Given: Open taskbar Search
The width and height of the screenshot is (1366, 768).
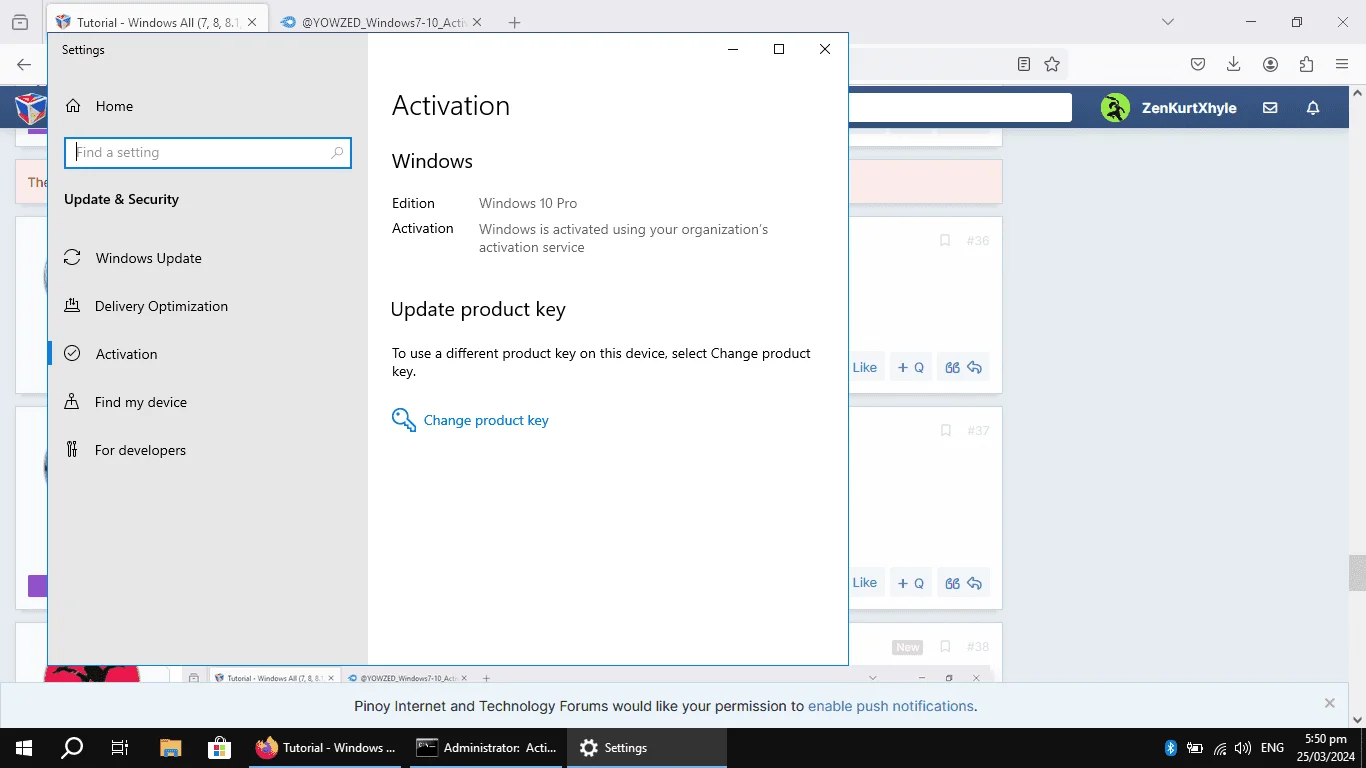Looking at the screenshot, I should [72, 747].
